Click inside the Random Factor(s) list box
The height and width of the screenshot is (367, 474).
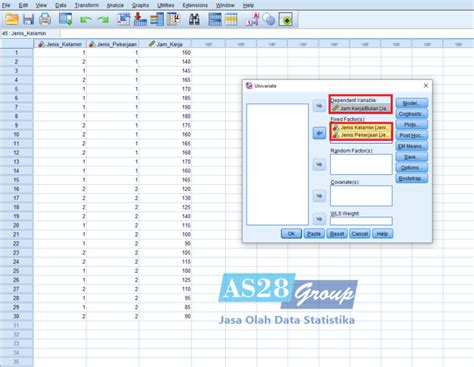pos(361,164)
